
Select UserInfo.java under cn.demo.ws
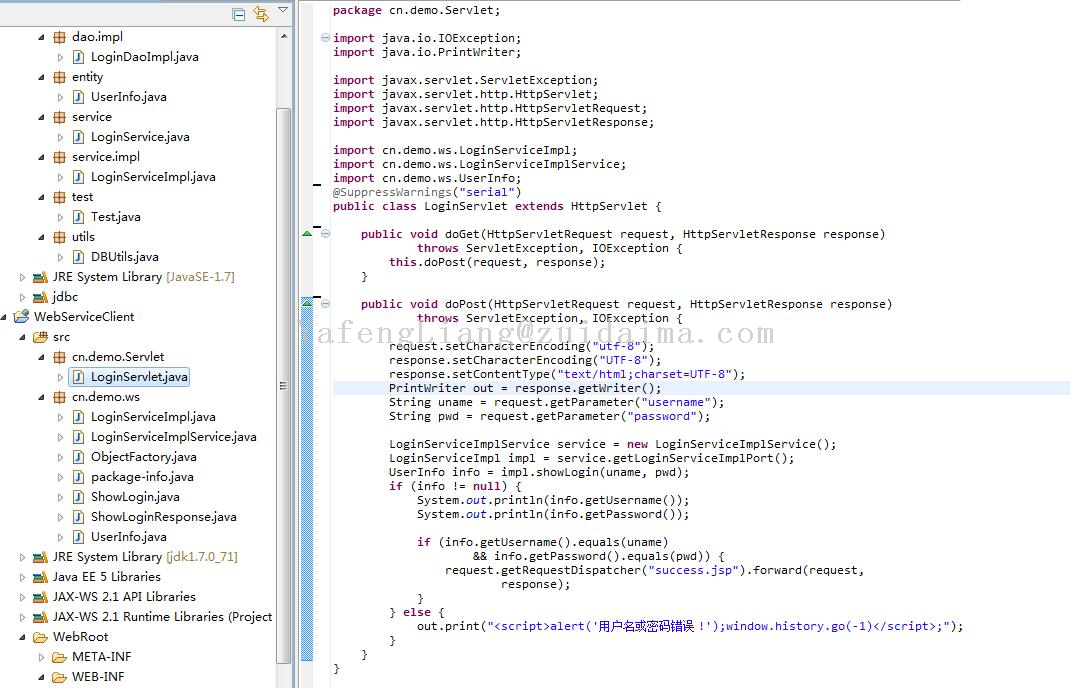[x=128, y=537]
